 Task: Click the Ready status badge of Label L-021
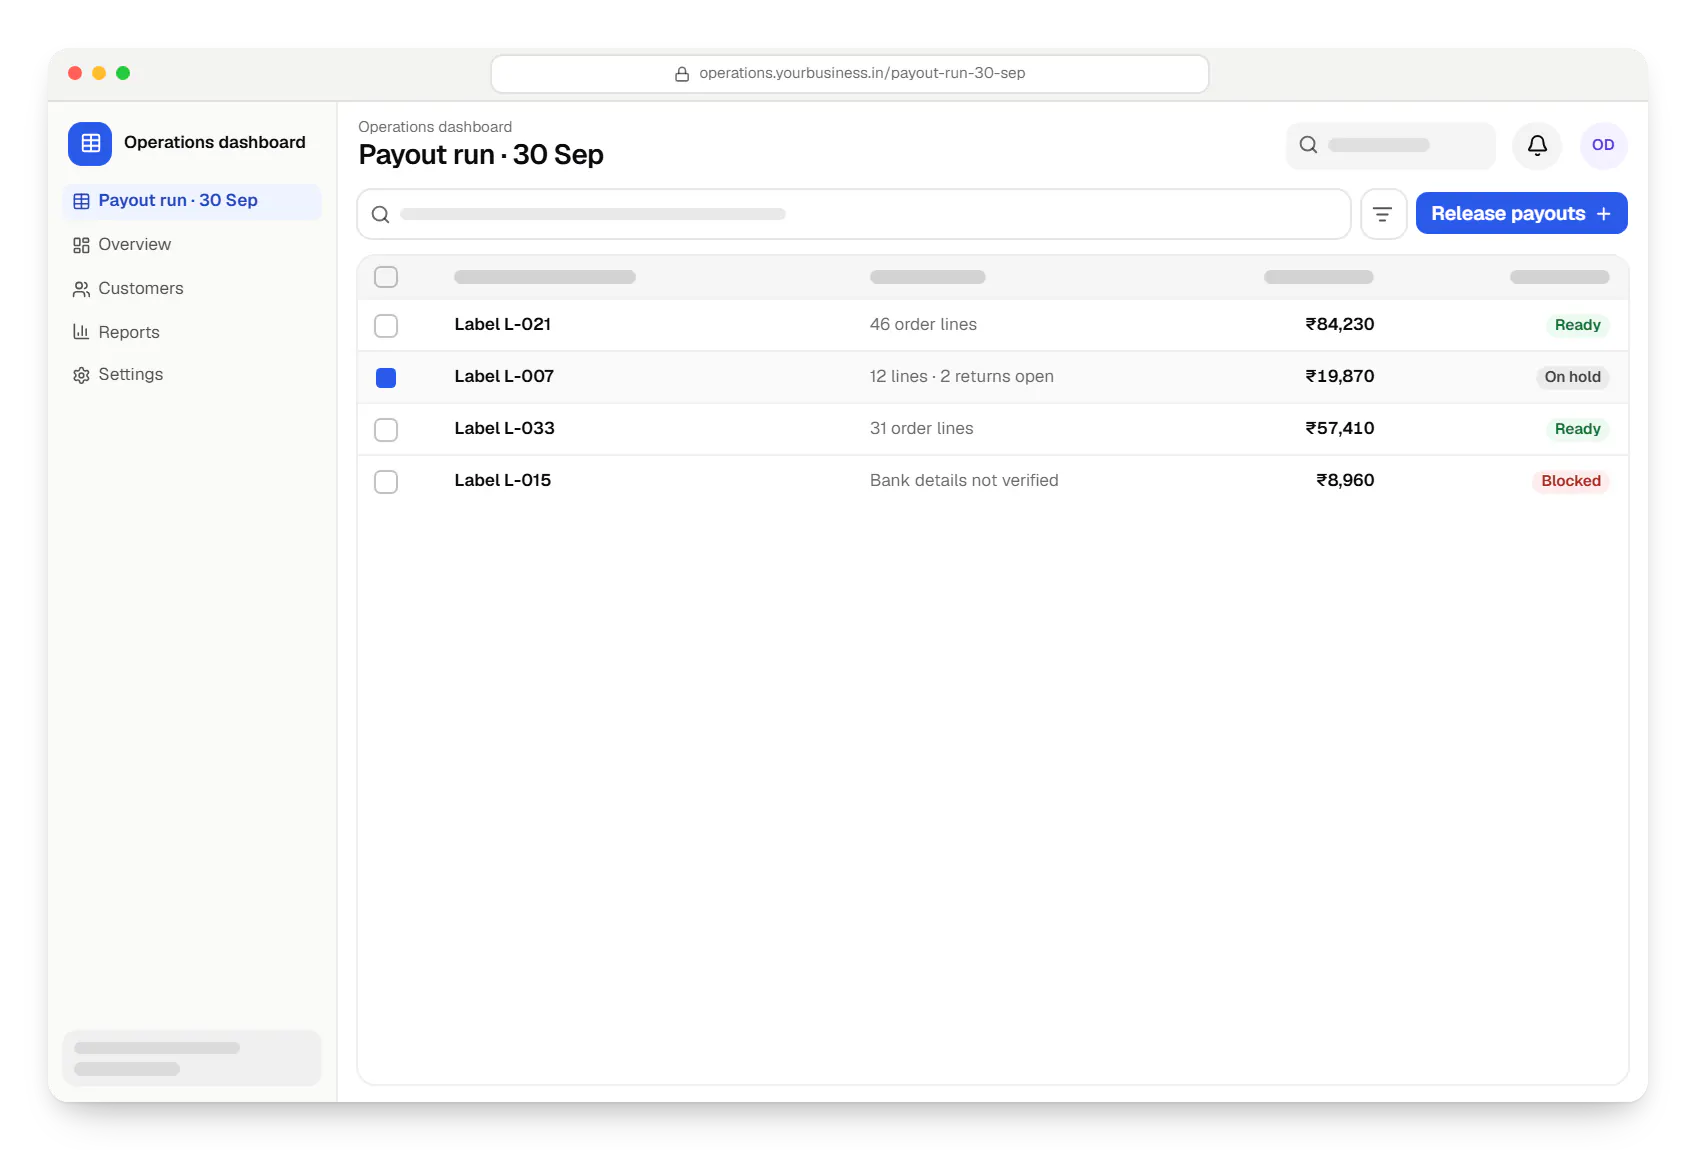(1577, 325)
